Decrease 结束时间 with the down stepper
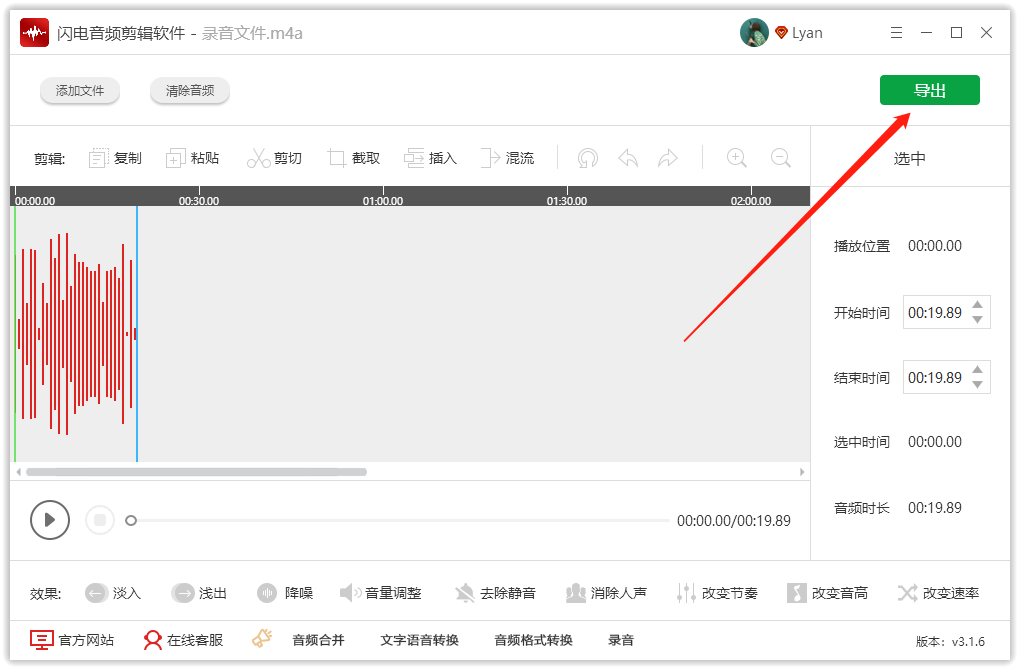The height and width of the screenshot is (670, 1020). tap(975, 383)
